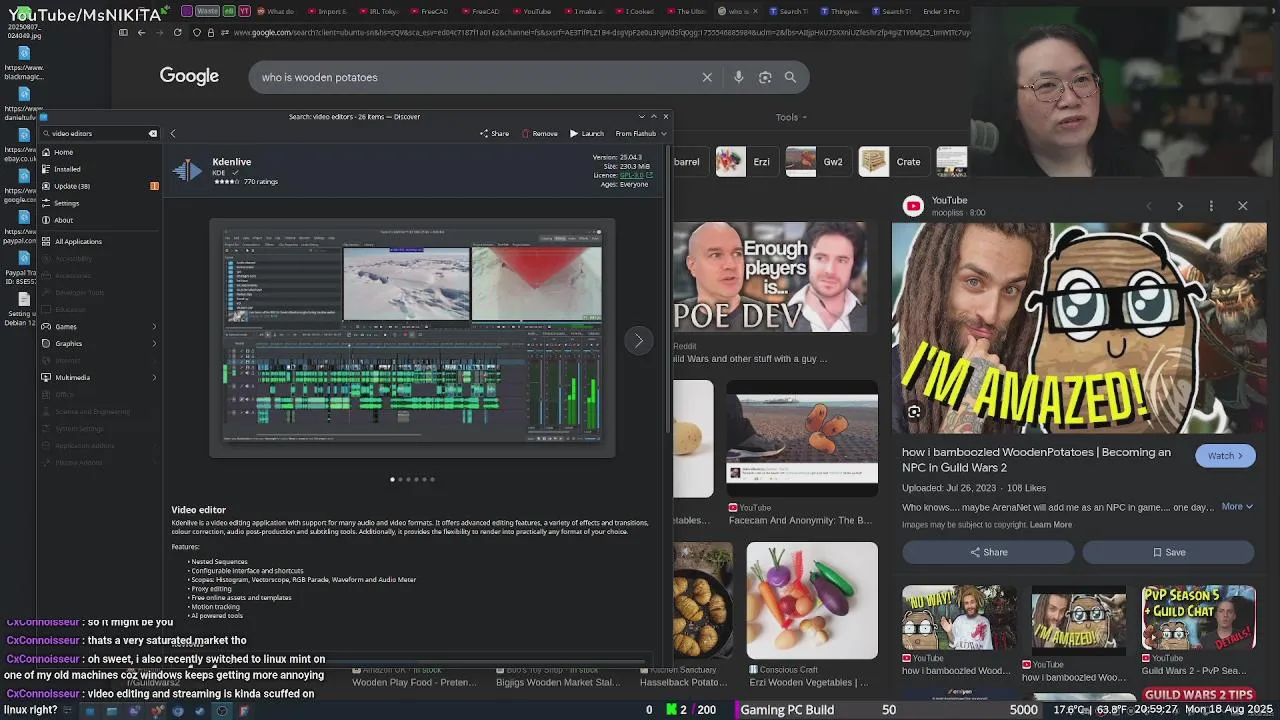This screenshot has height=720, width=1280.
Task: Open the 'Facecam And Anonymity' YouTube result
Action: pyautogui.click(x=802, y=438)
